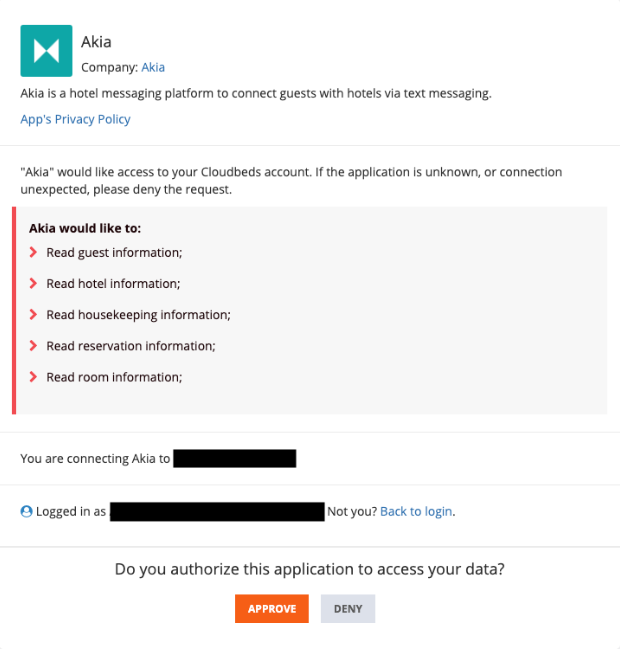The height and width of the screenshot is (655, 620).
Task: Click the user profile icon beside Logged in
Action: point(27,511)
